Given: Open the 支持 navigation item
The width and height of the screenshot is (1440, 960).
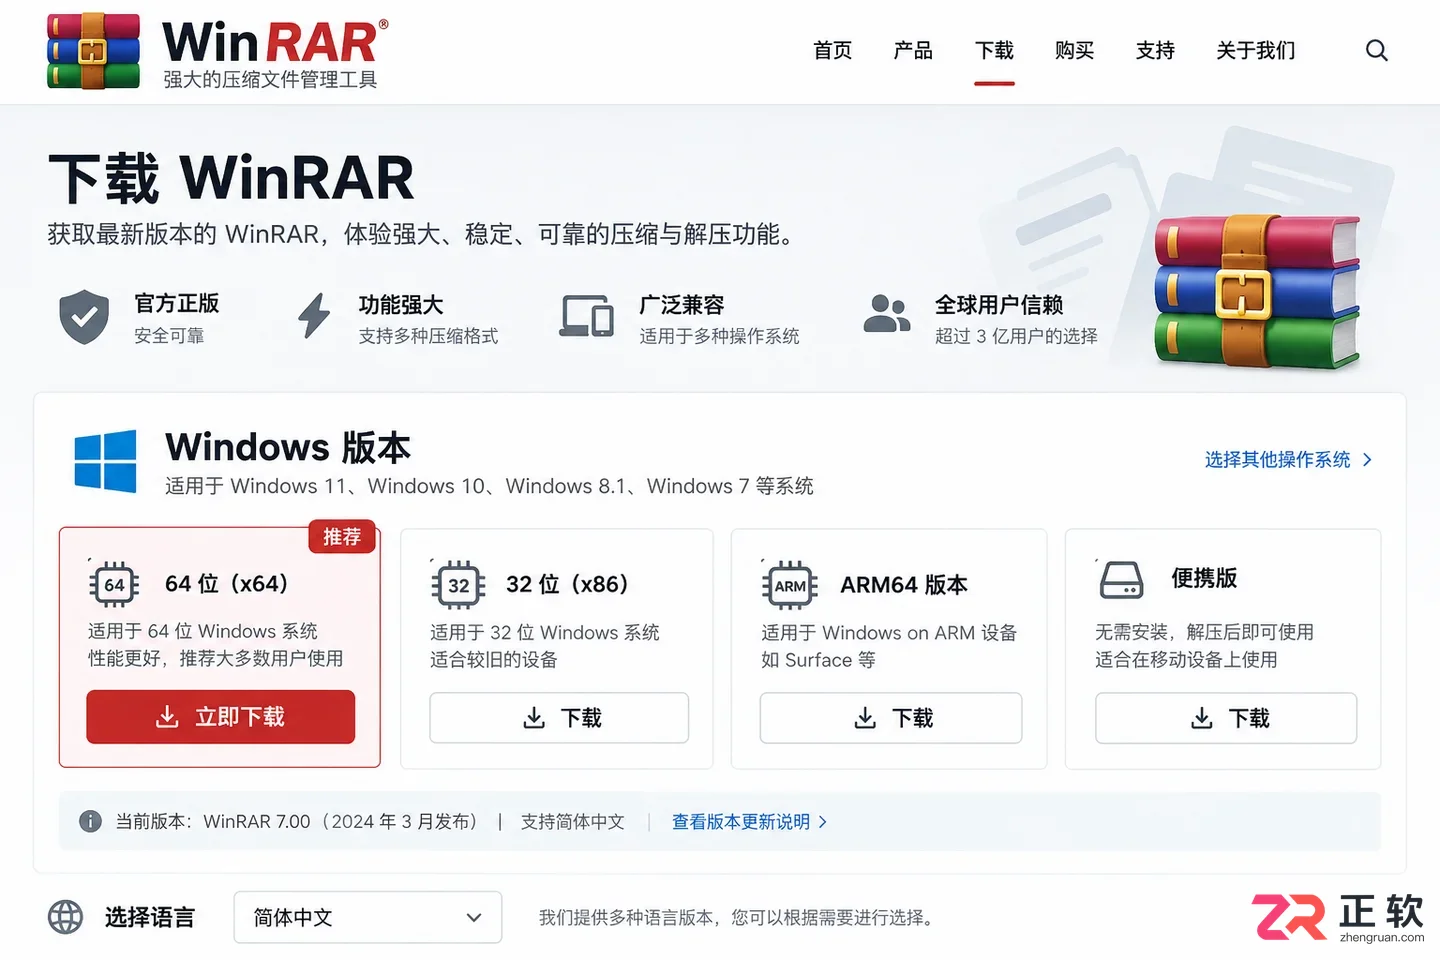Looking at the screenshot, I should (1155, 50).
